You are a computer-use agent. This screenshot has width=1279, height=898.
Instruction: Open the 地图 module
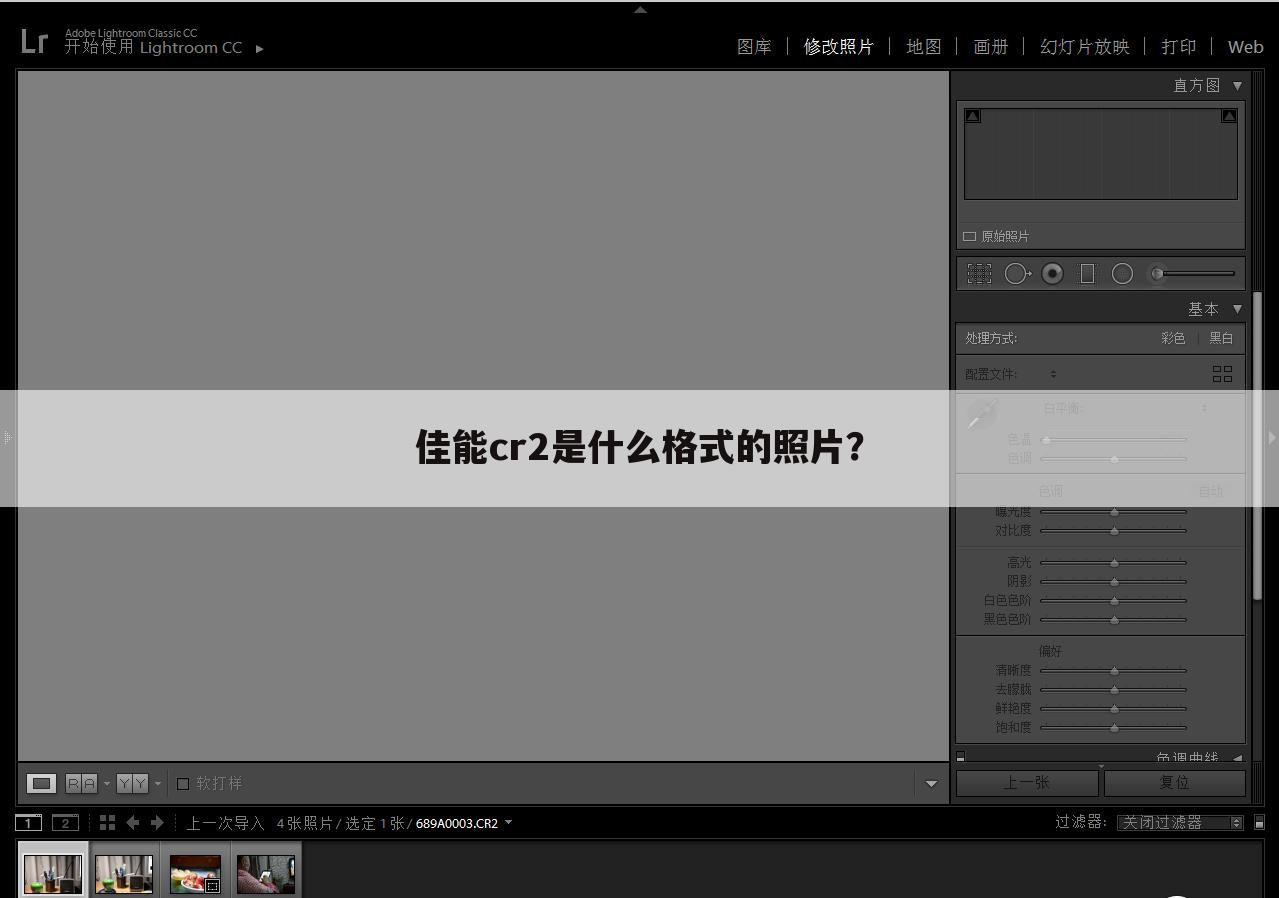coord(923,47)
